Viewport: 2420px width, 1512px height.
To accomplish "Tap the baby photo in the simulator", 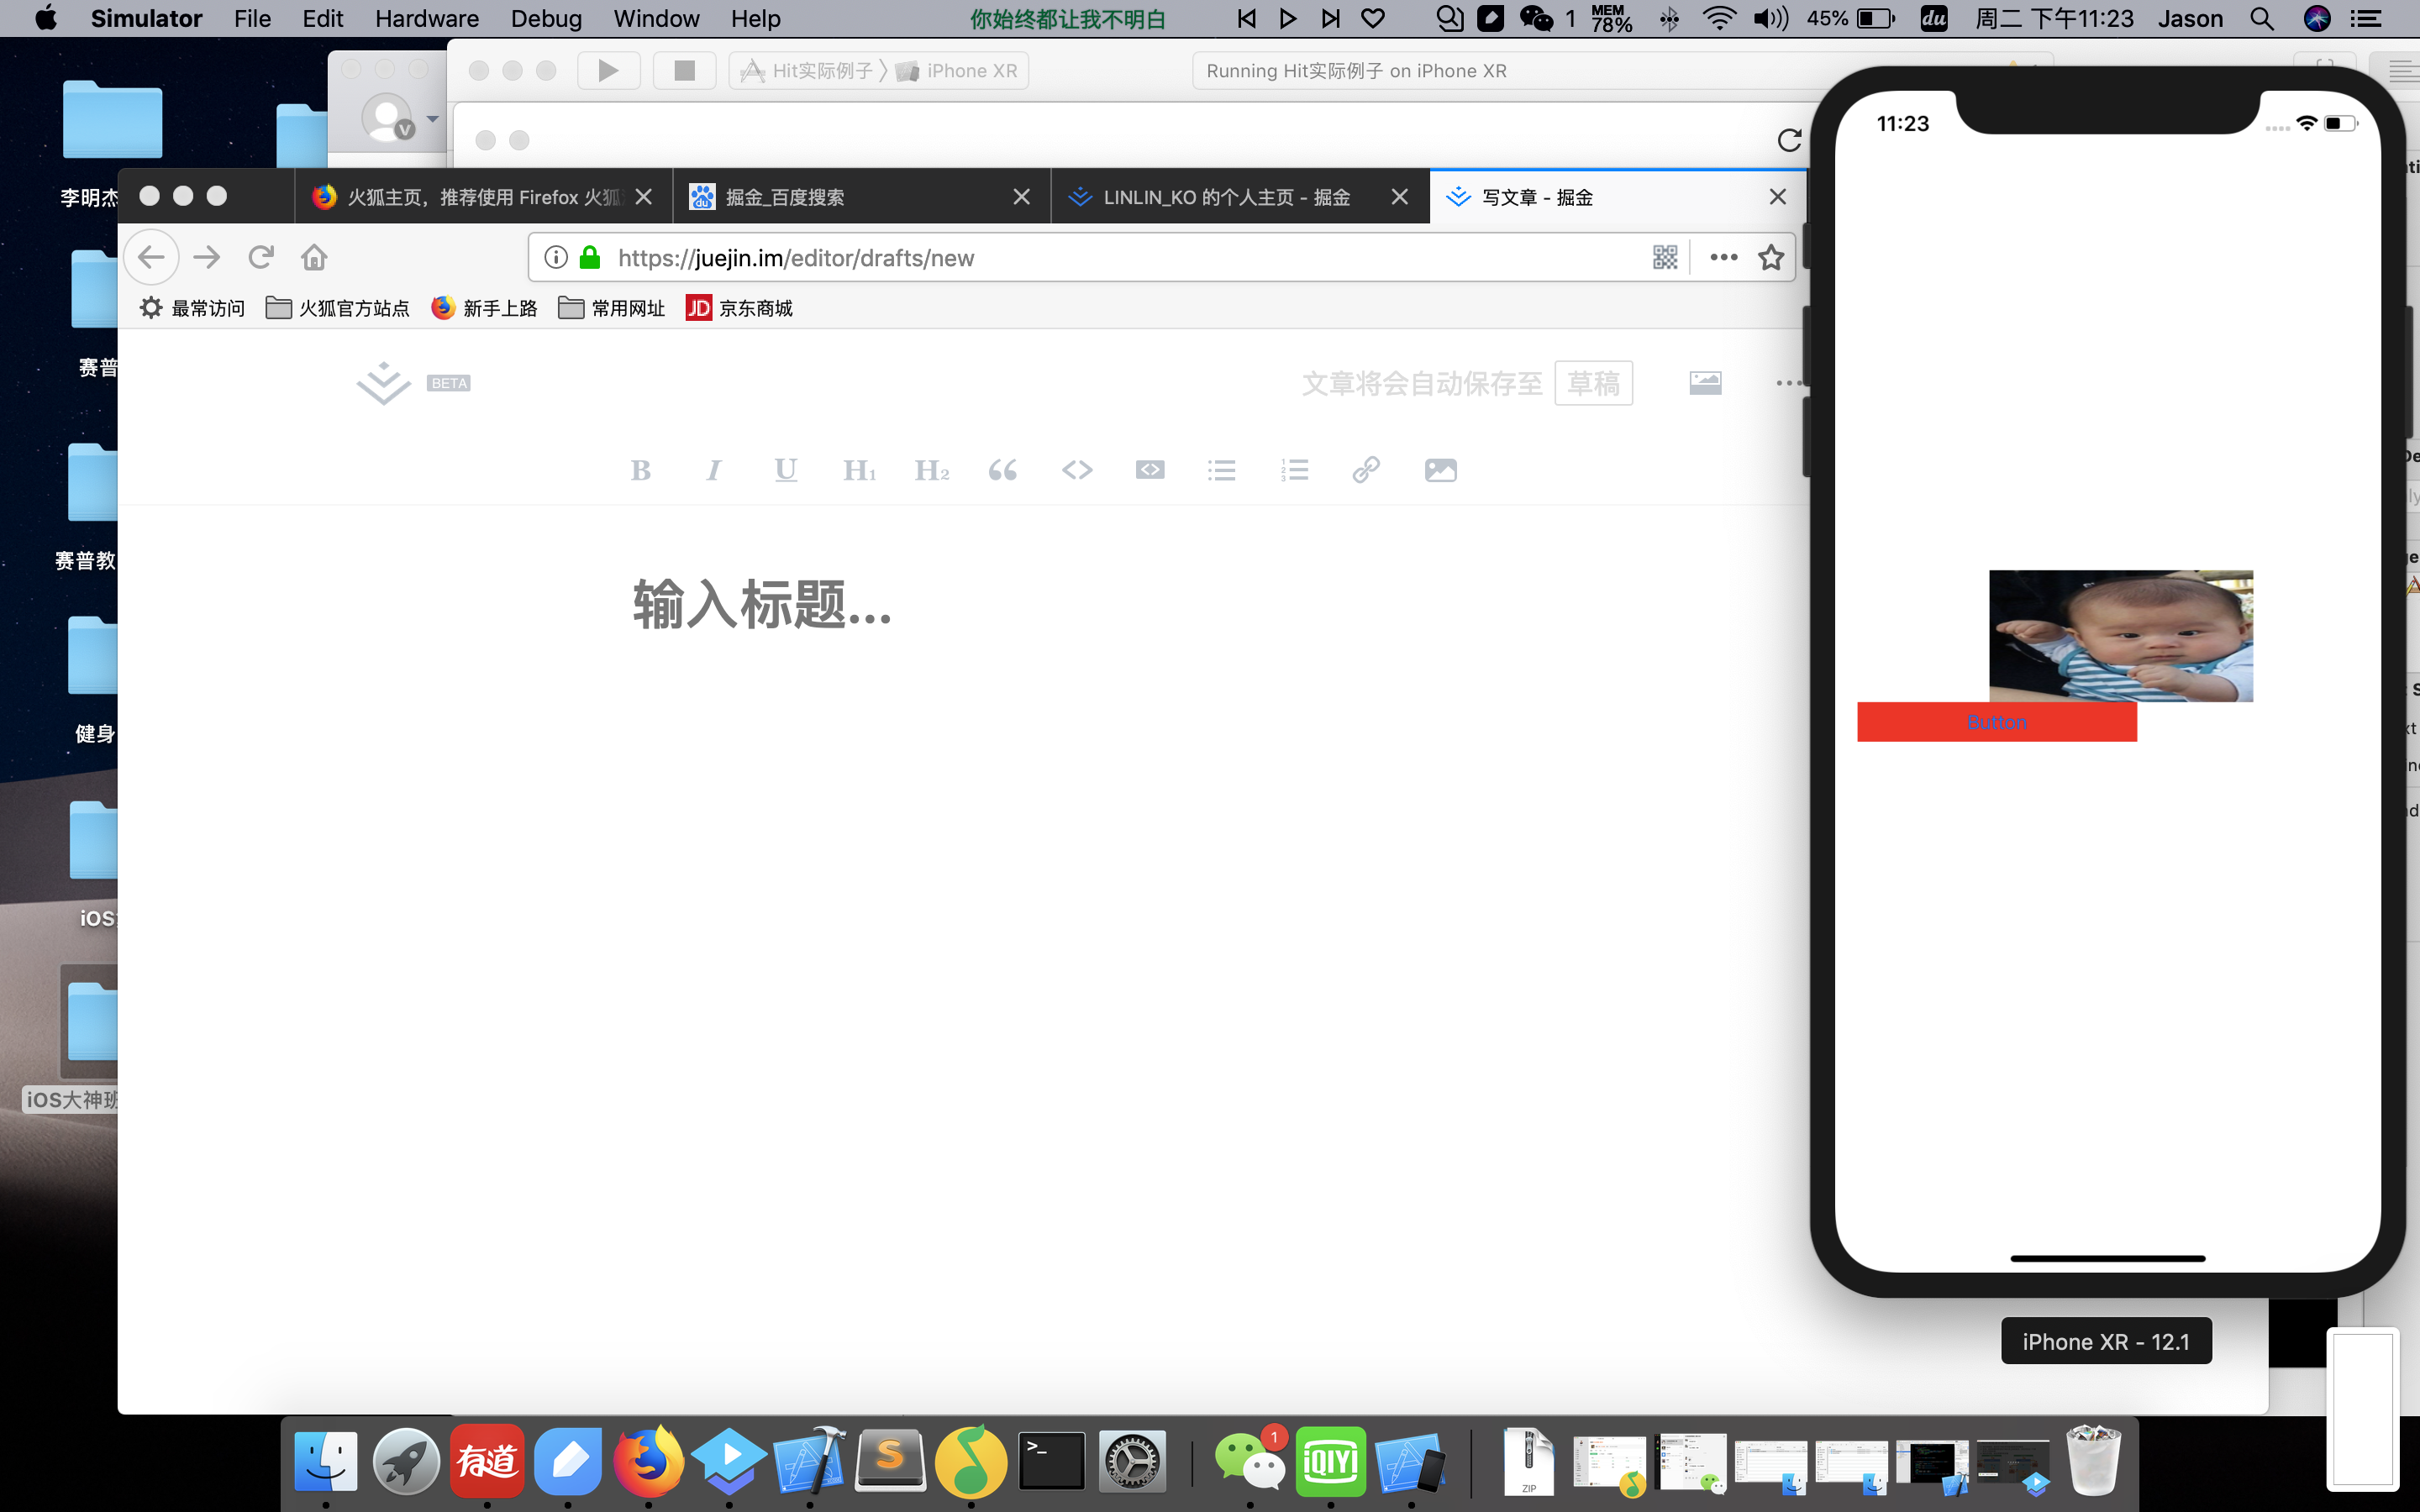I will 2120,636.
